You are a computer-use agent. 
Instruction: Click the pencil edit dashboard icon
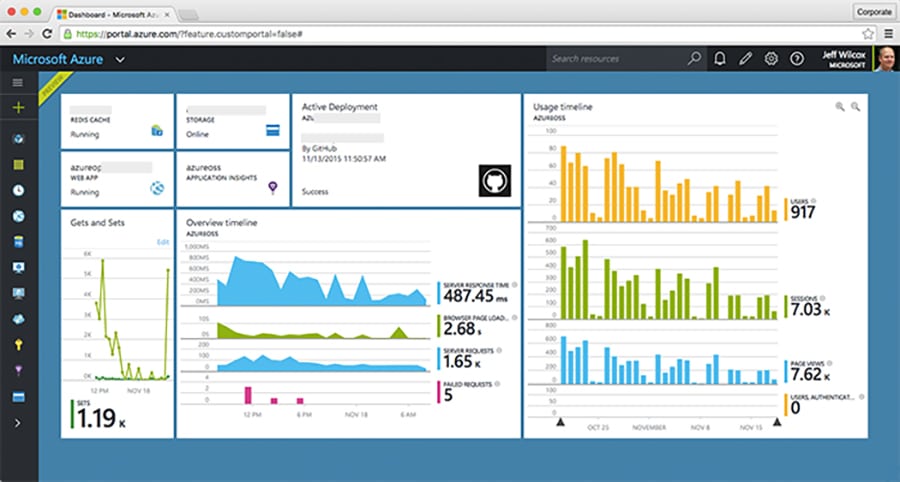745,59
